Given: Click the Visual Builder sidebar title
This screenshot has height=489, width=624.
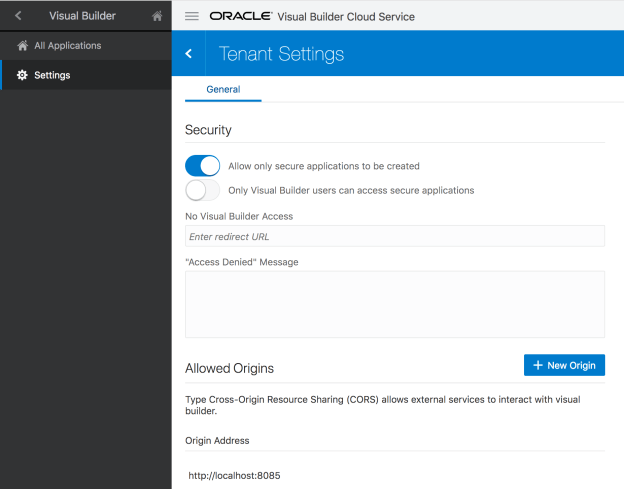Looking at the screenshot, I should 82,16.
